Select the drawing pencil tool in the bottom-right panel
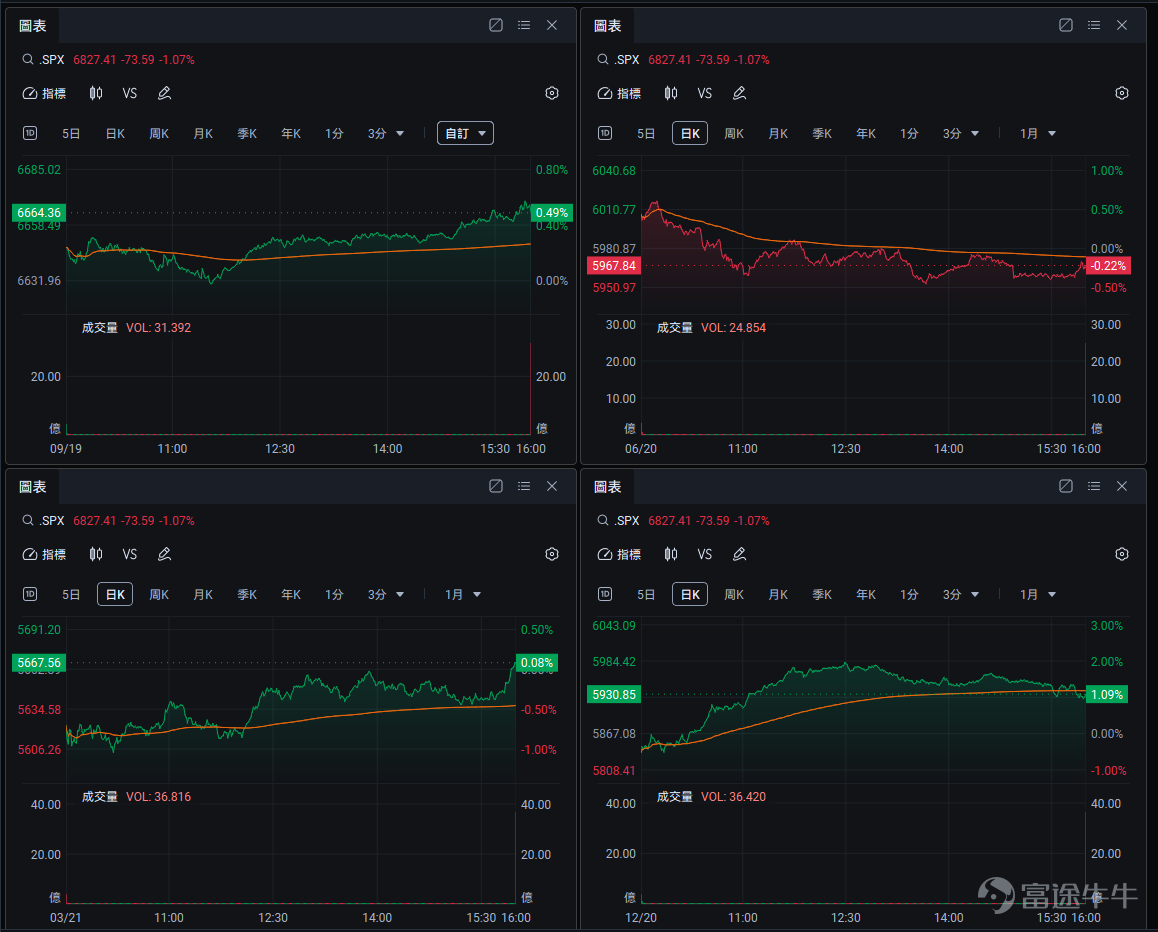Screen dimensions: 1158x932 click(x=739, y=554)
